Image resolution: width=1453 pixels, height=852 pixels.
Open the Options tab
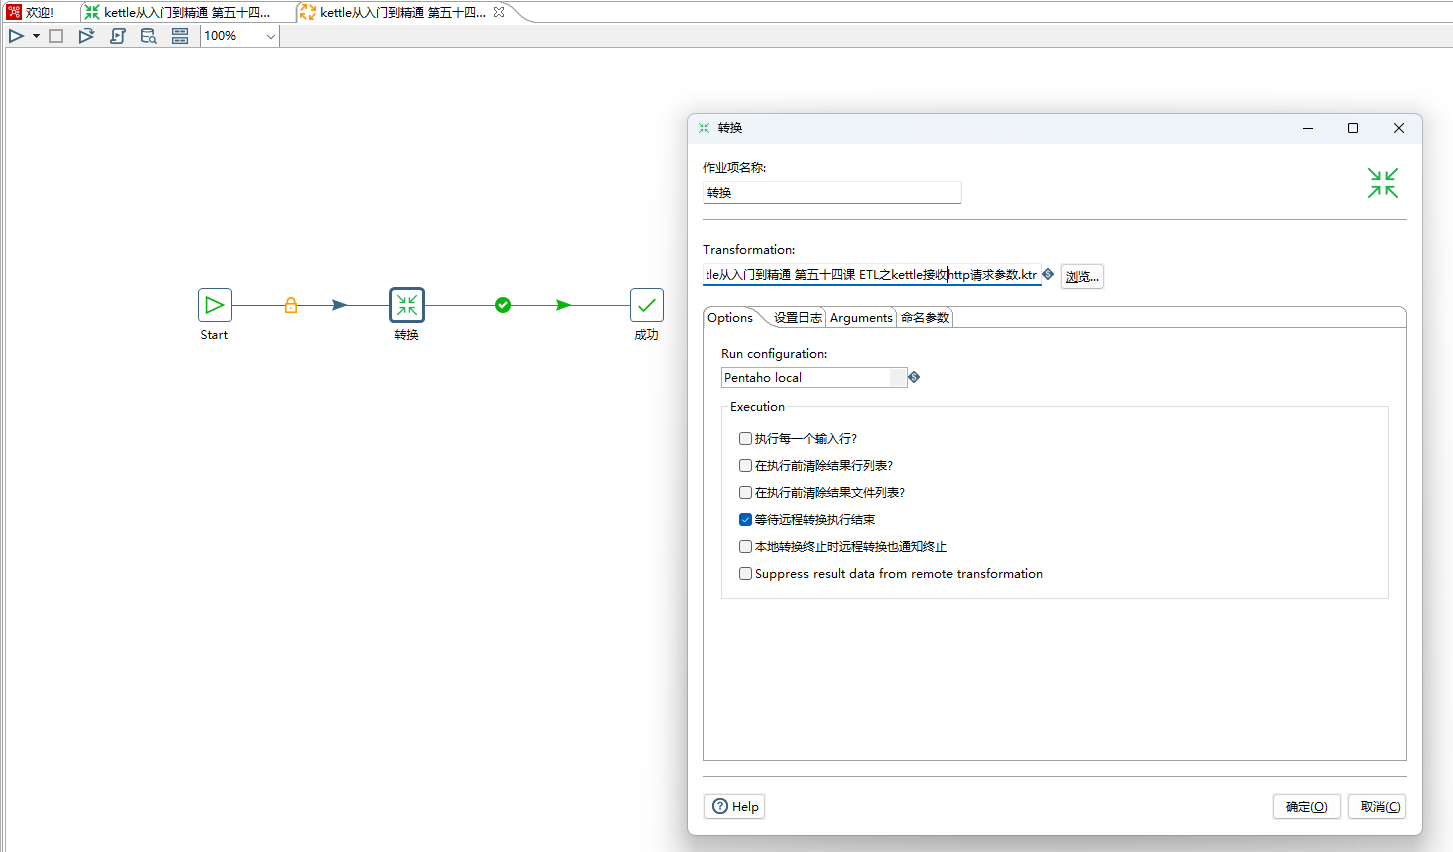730,318
